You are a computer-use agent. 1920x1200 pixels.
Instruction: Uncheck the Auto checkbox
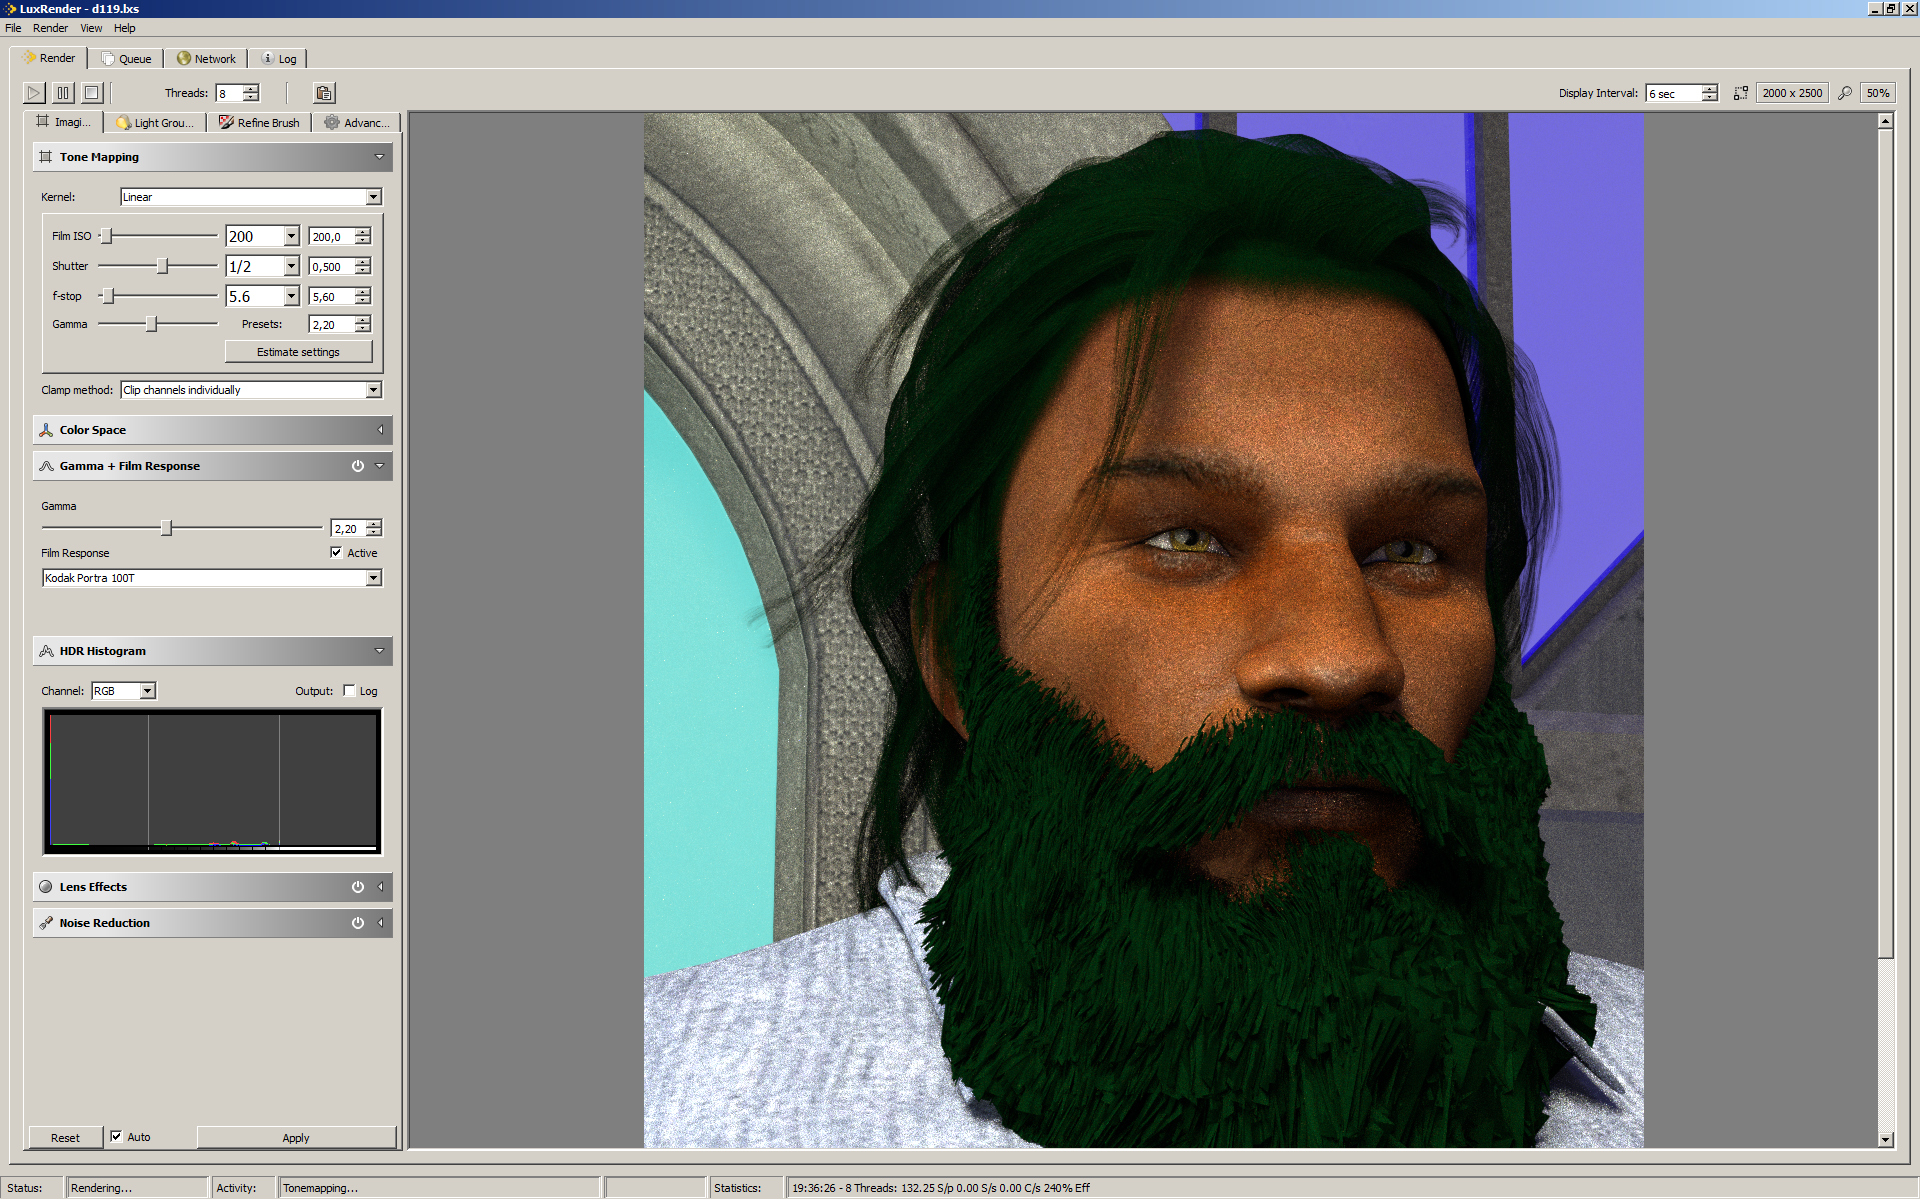pos(116,1136)
